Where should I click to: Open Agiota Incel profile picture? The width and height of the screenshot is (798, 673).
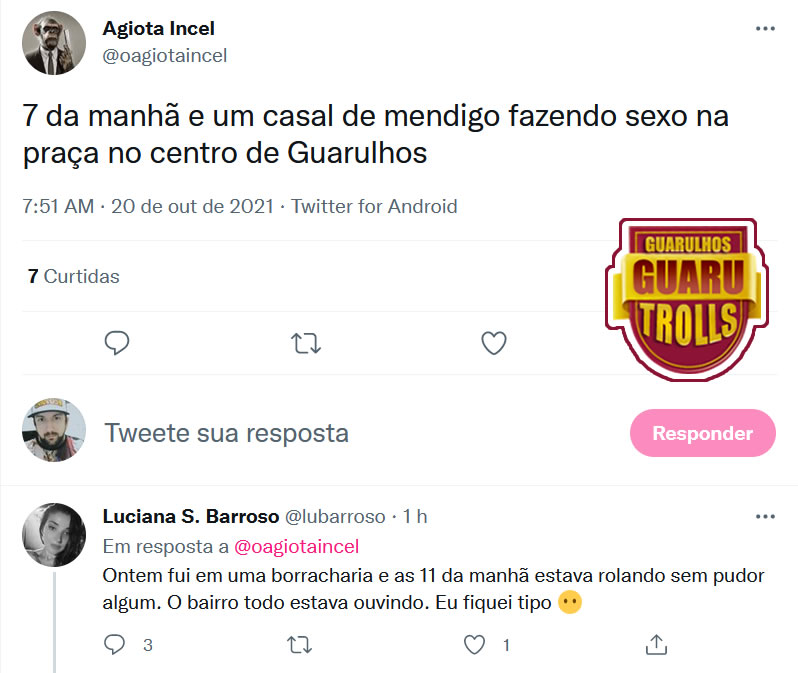click(54, 43)
